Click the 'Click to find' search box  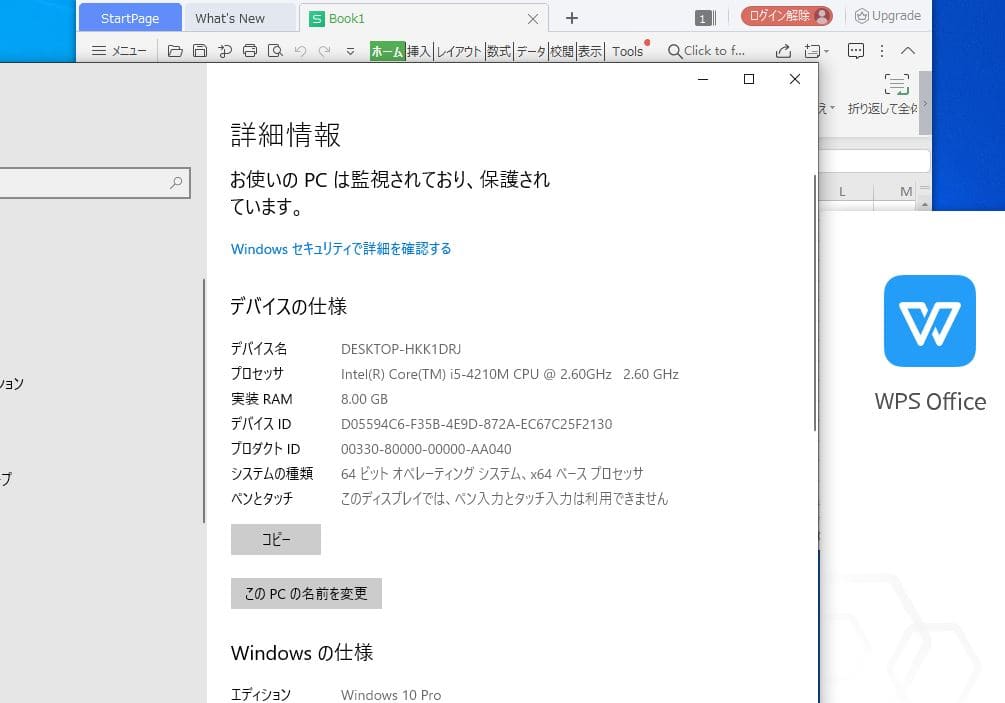tap(706, 51)
